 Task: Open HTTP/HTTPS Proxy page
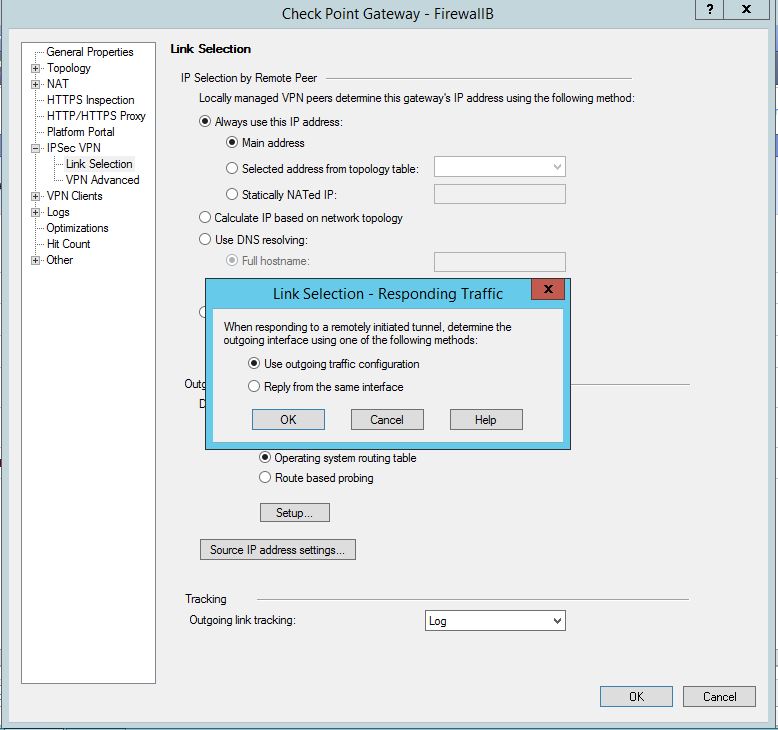click(x=96, y=116)
